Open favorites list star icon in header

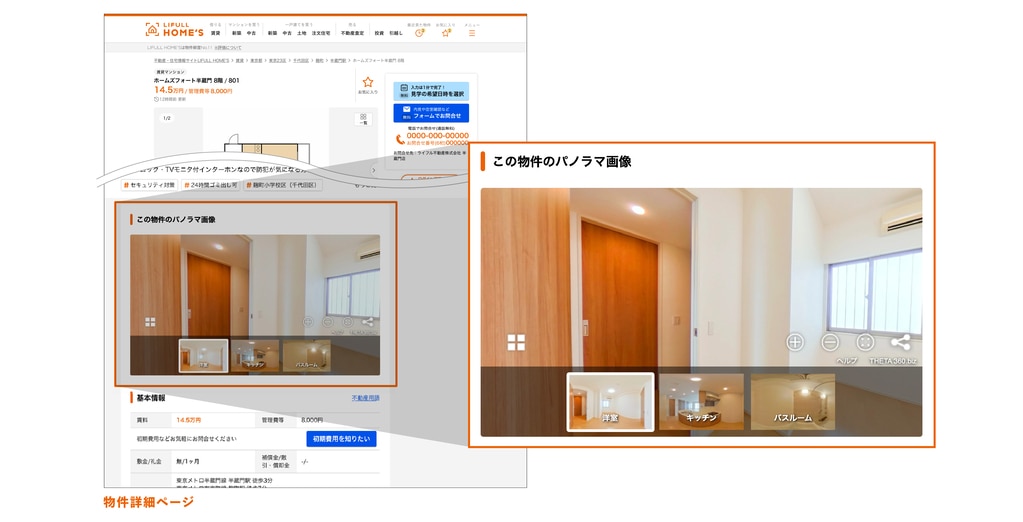pyautogui.click(x=446, y=31)
